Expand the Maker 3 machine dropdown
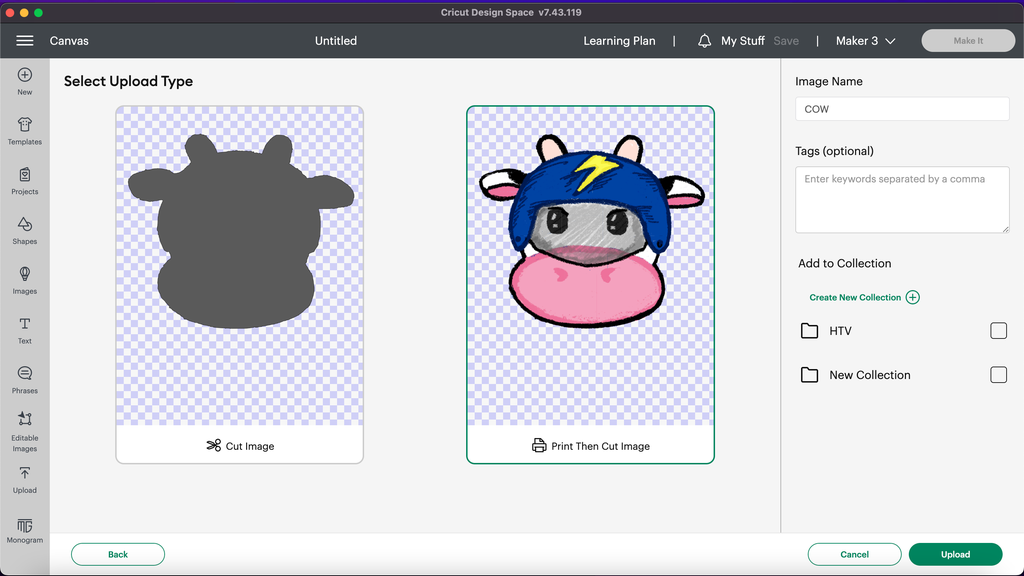1024x576 pixels. pos(866,41)
